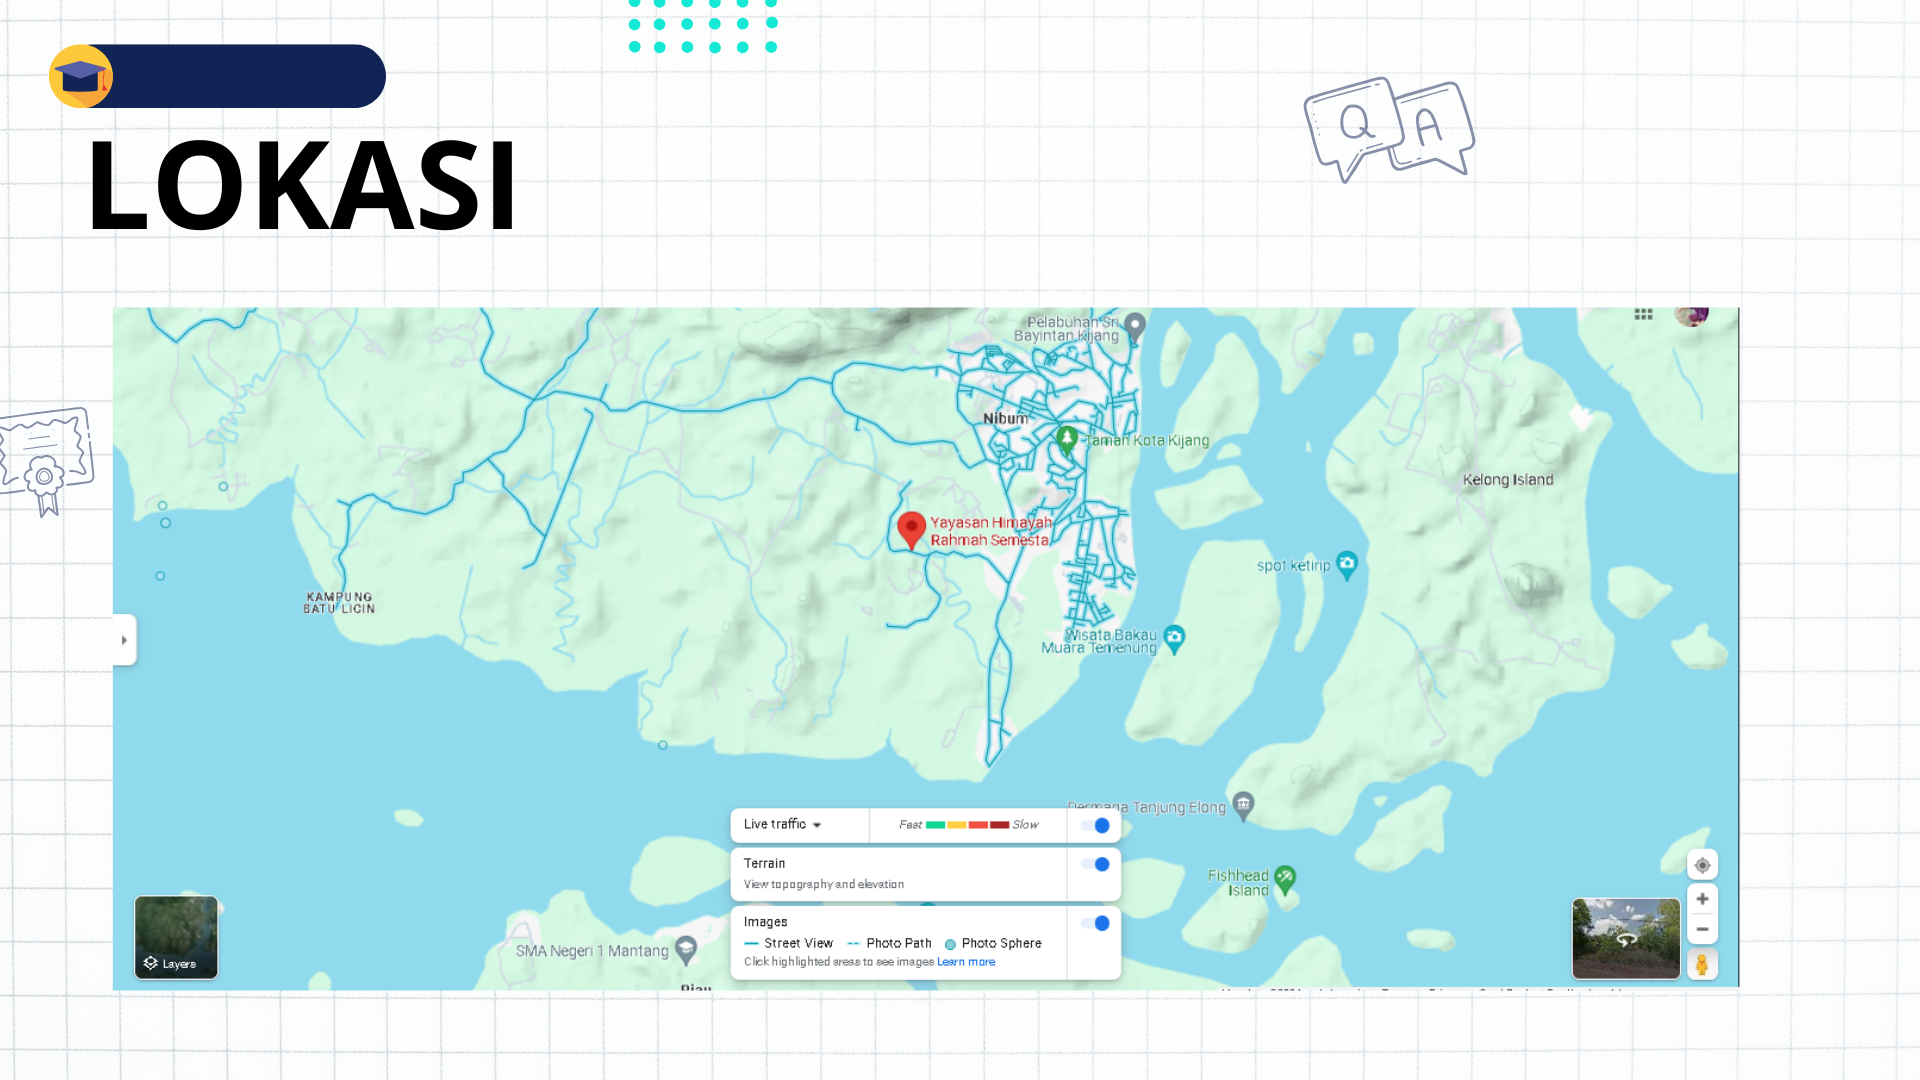
Task: Click the Taman Kota Kijang park marker
Action: pyautogui.click(x=1067, y=439)
